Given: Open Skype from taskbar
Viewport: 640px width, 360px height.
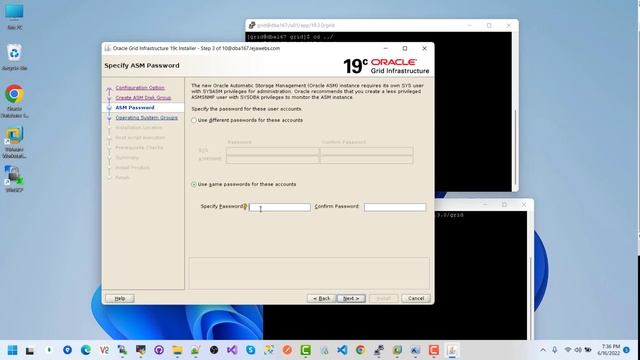Looking at the screenshot, I should (x=250, y=350).
